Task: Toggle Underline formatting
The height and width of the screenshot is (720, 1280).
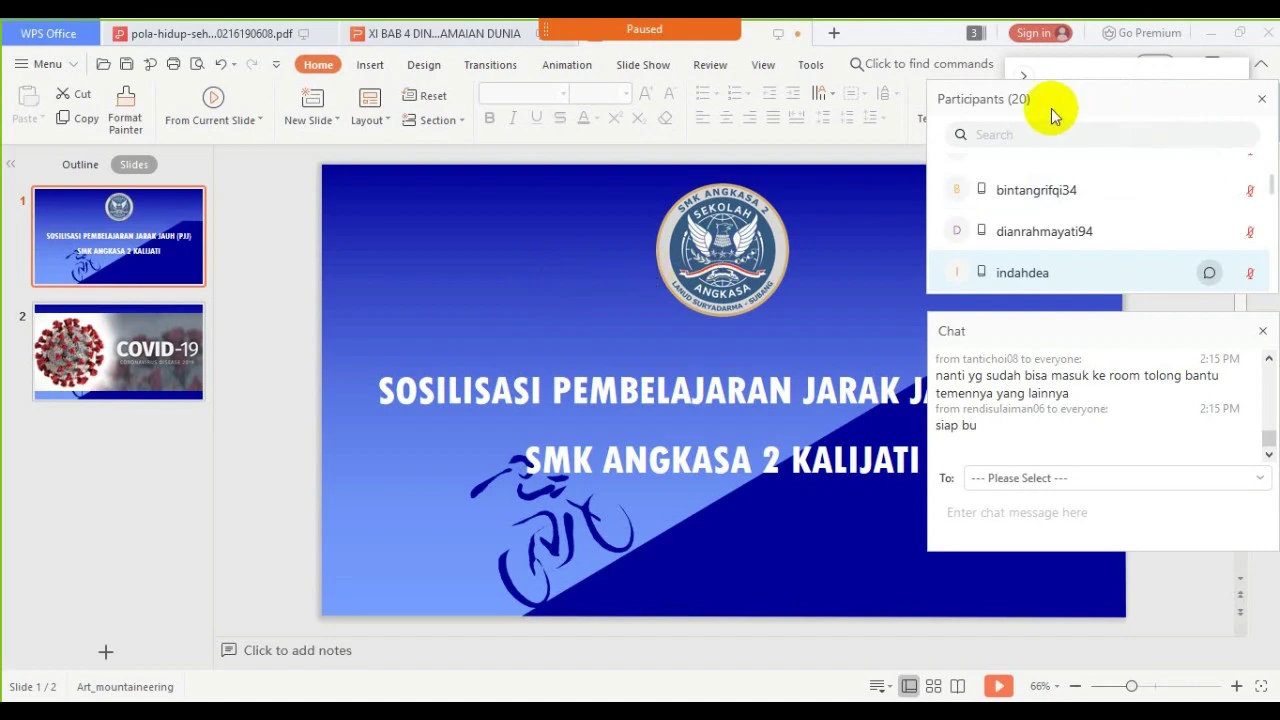Action: (536, 118)
